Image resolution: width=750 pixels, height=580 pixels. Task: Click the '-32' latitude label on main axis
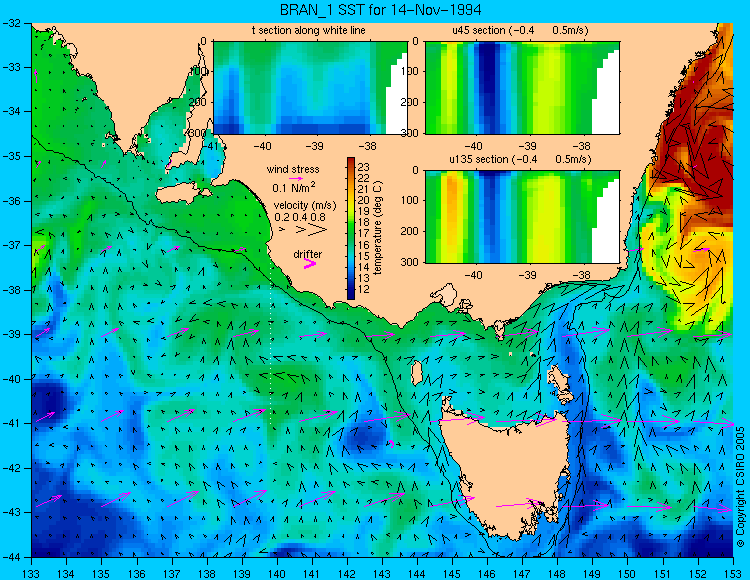click(x=11, y=23)
